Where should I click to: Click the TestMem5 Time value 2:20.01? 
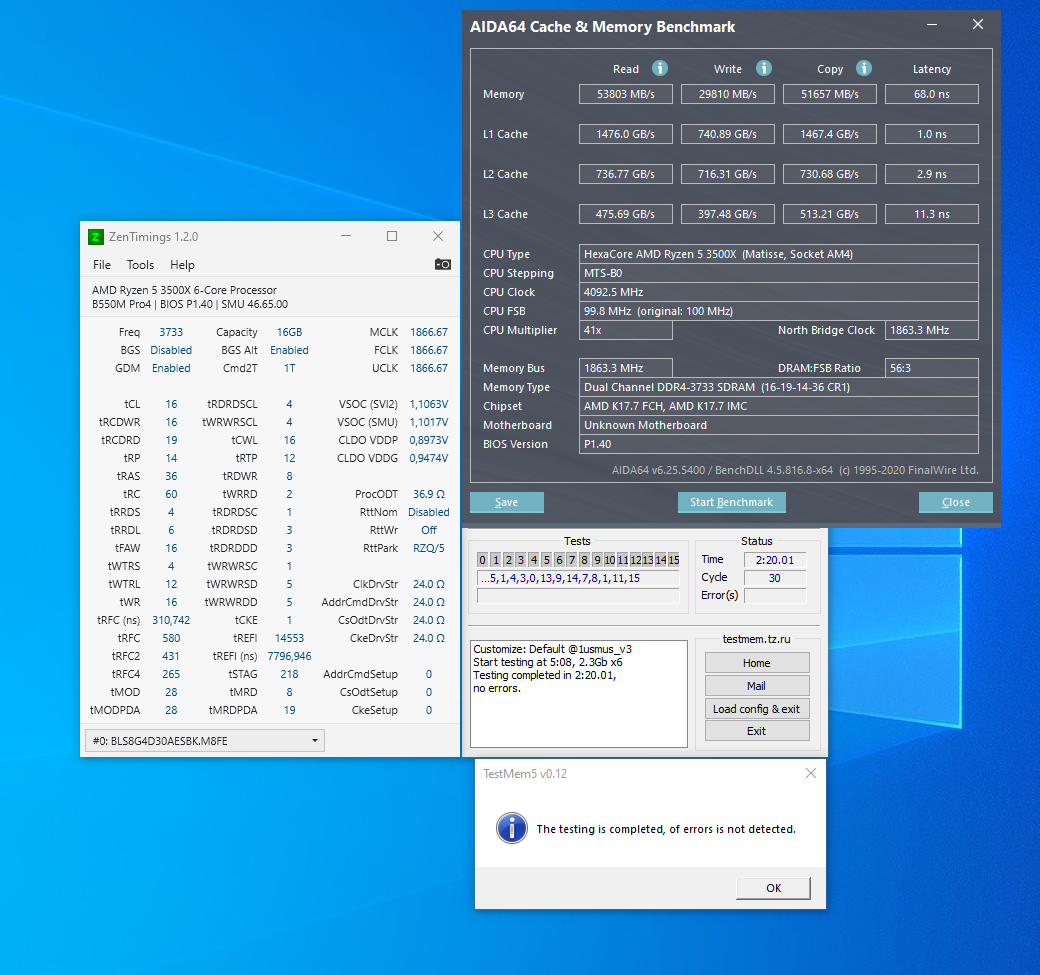click(x=775, y=560)
